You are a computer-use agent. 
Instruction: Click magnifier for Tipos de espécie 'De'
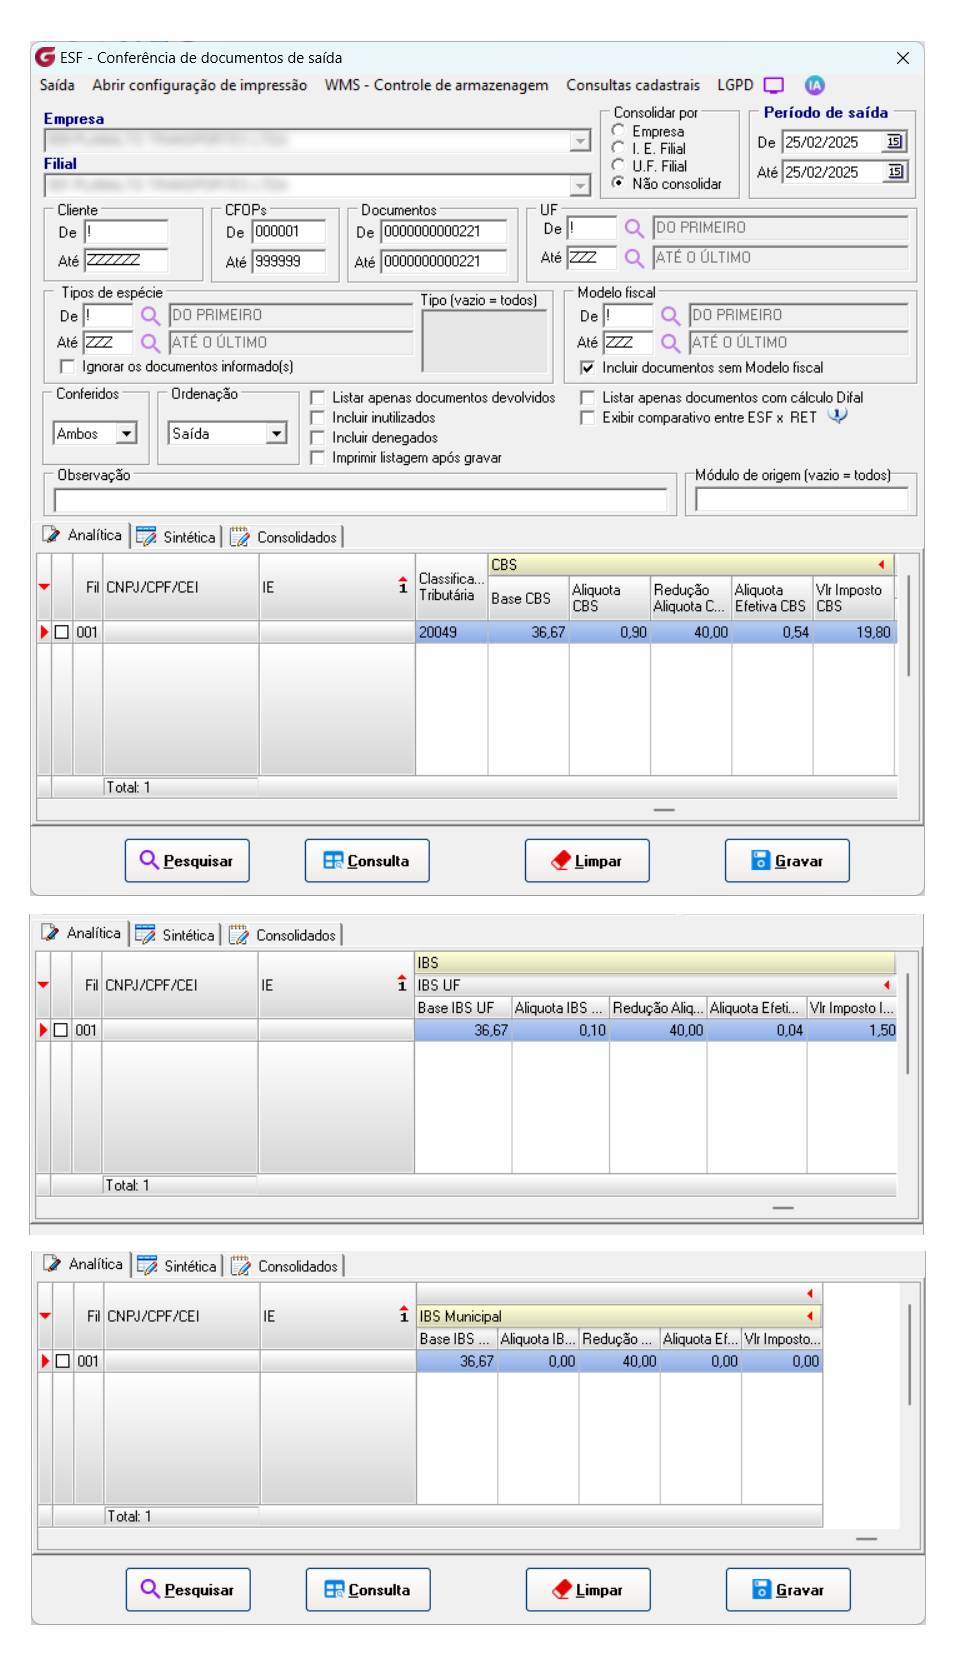[150, 316]
